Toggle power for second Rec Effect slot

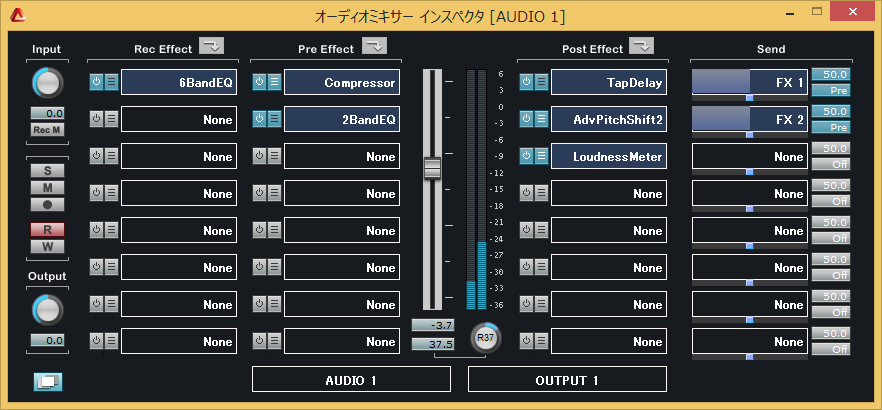(96, 119)
